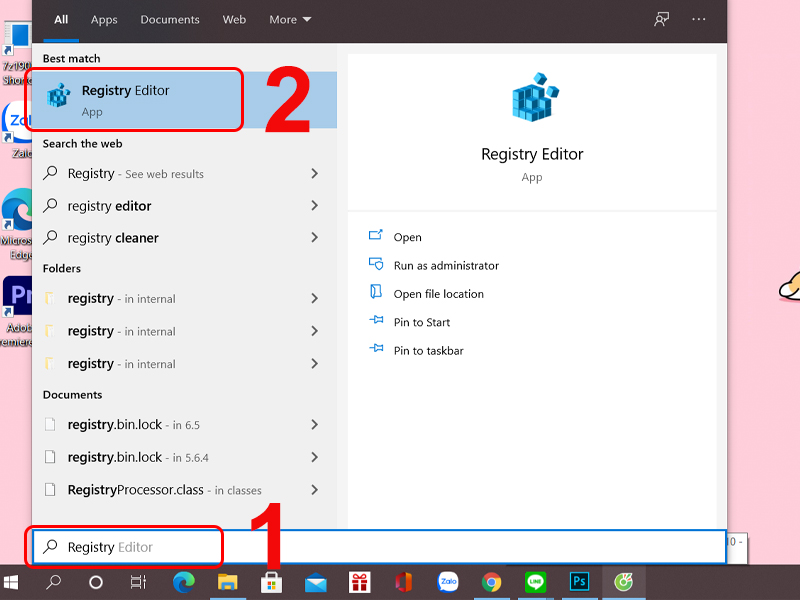Screen dimensions: 800x600
Task: Click Open in Registry Editor actions
Action: (407, 237)
